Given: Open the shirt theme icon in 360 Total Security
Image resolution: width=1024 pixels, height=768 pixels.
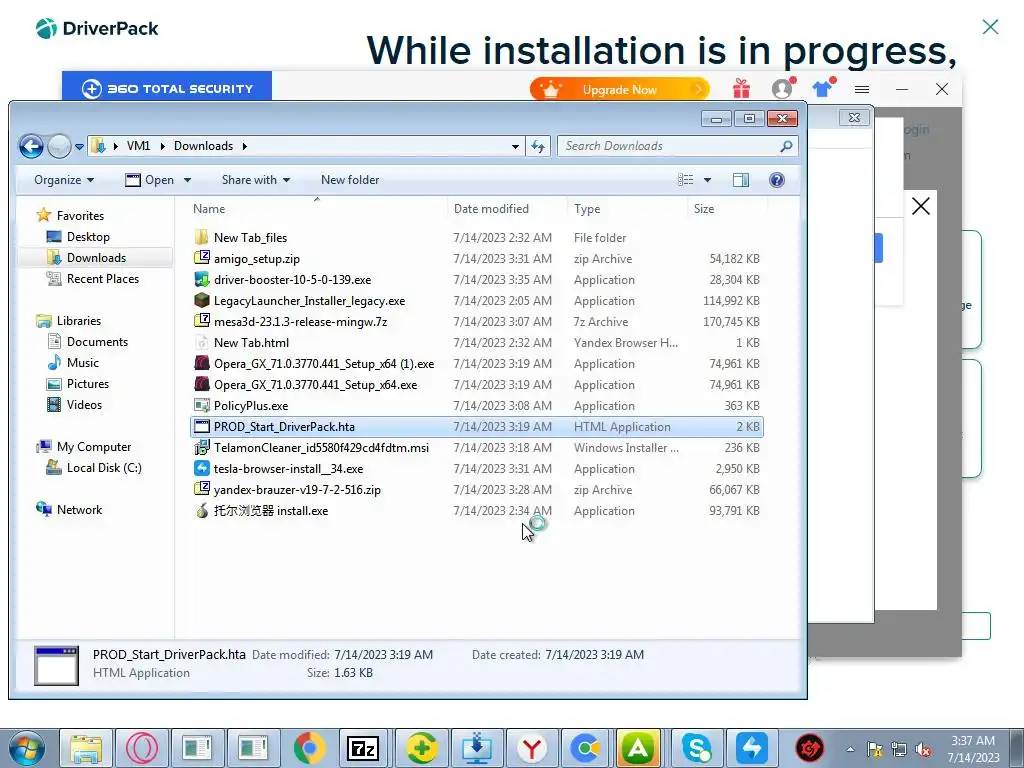Looking at the screenshot, I should click(x=823, y=87).
